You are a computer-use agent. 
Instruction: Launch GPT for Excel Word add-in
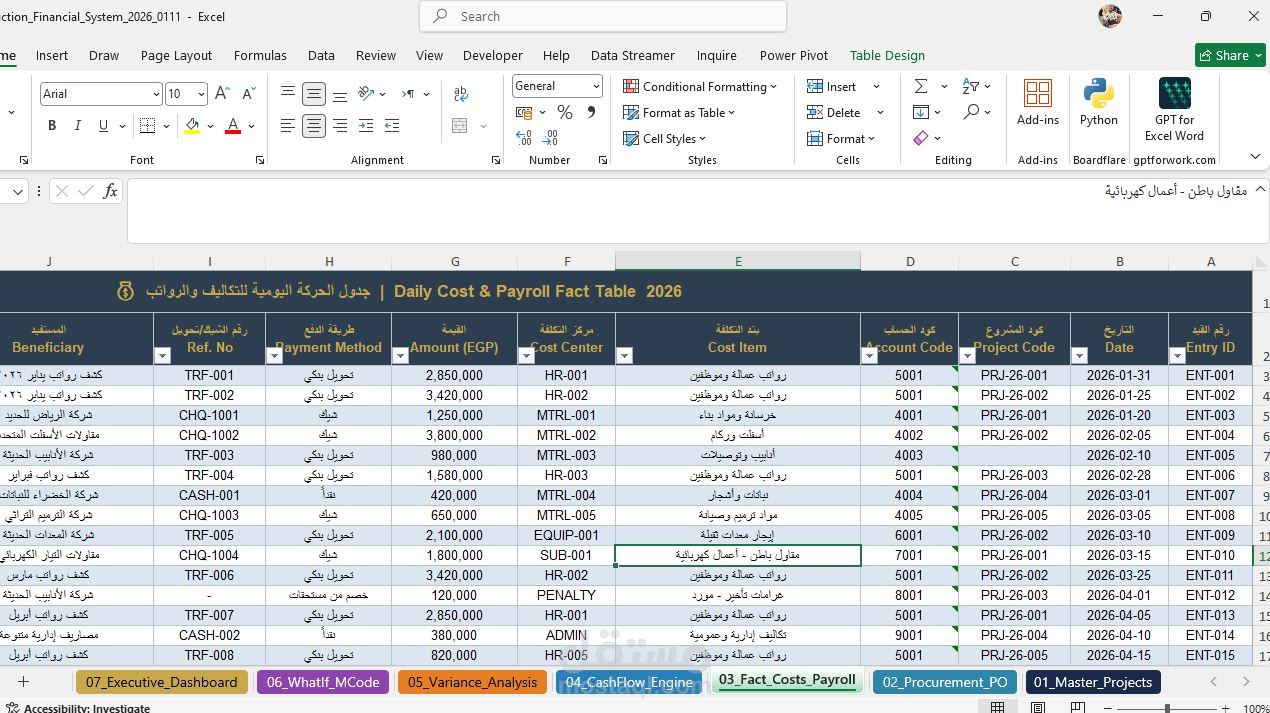[x=1174, y=109]
